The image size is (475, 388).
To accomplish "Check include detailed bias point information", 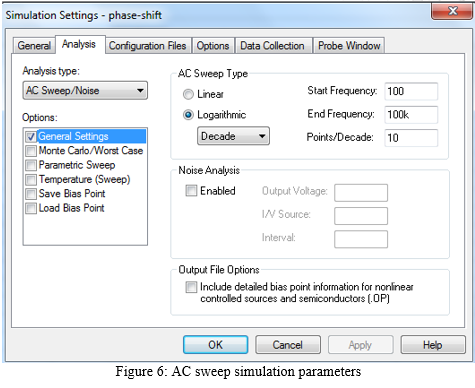I will click(191, 287).
